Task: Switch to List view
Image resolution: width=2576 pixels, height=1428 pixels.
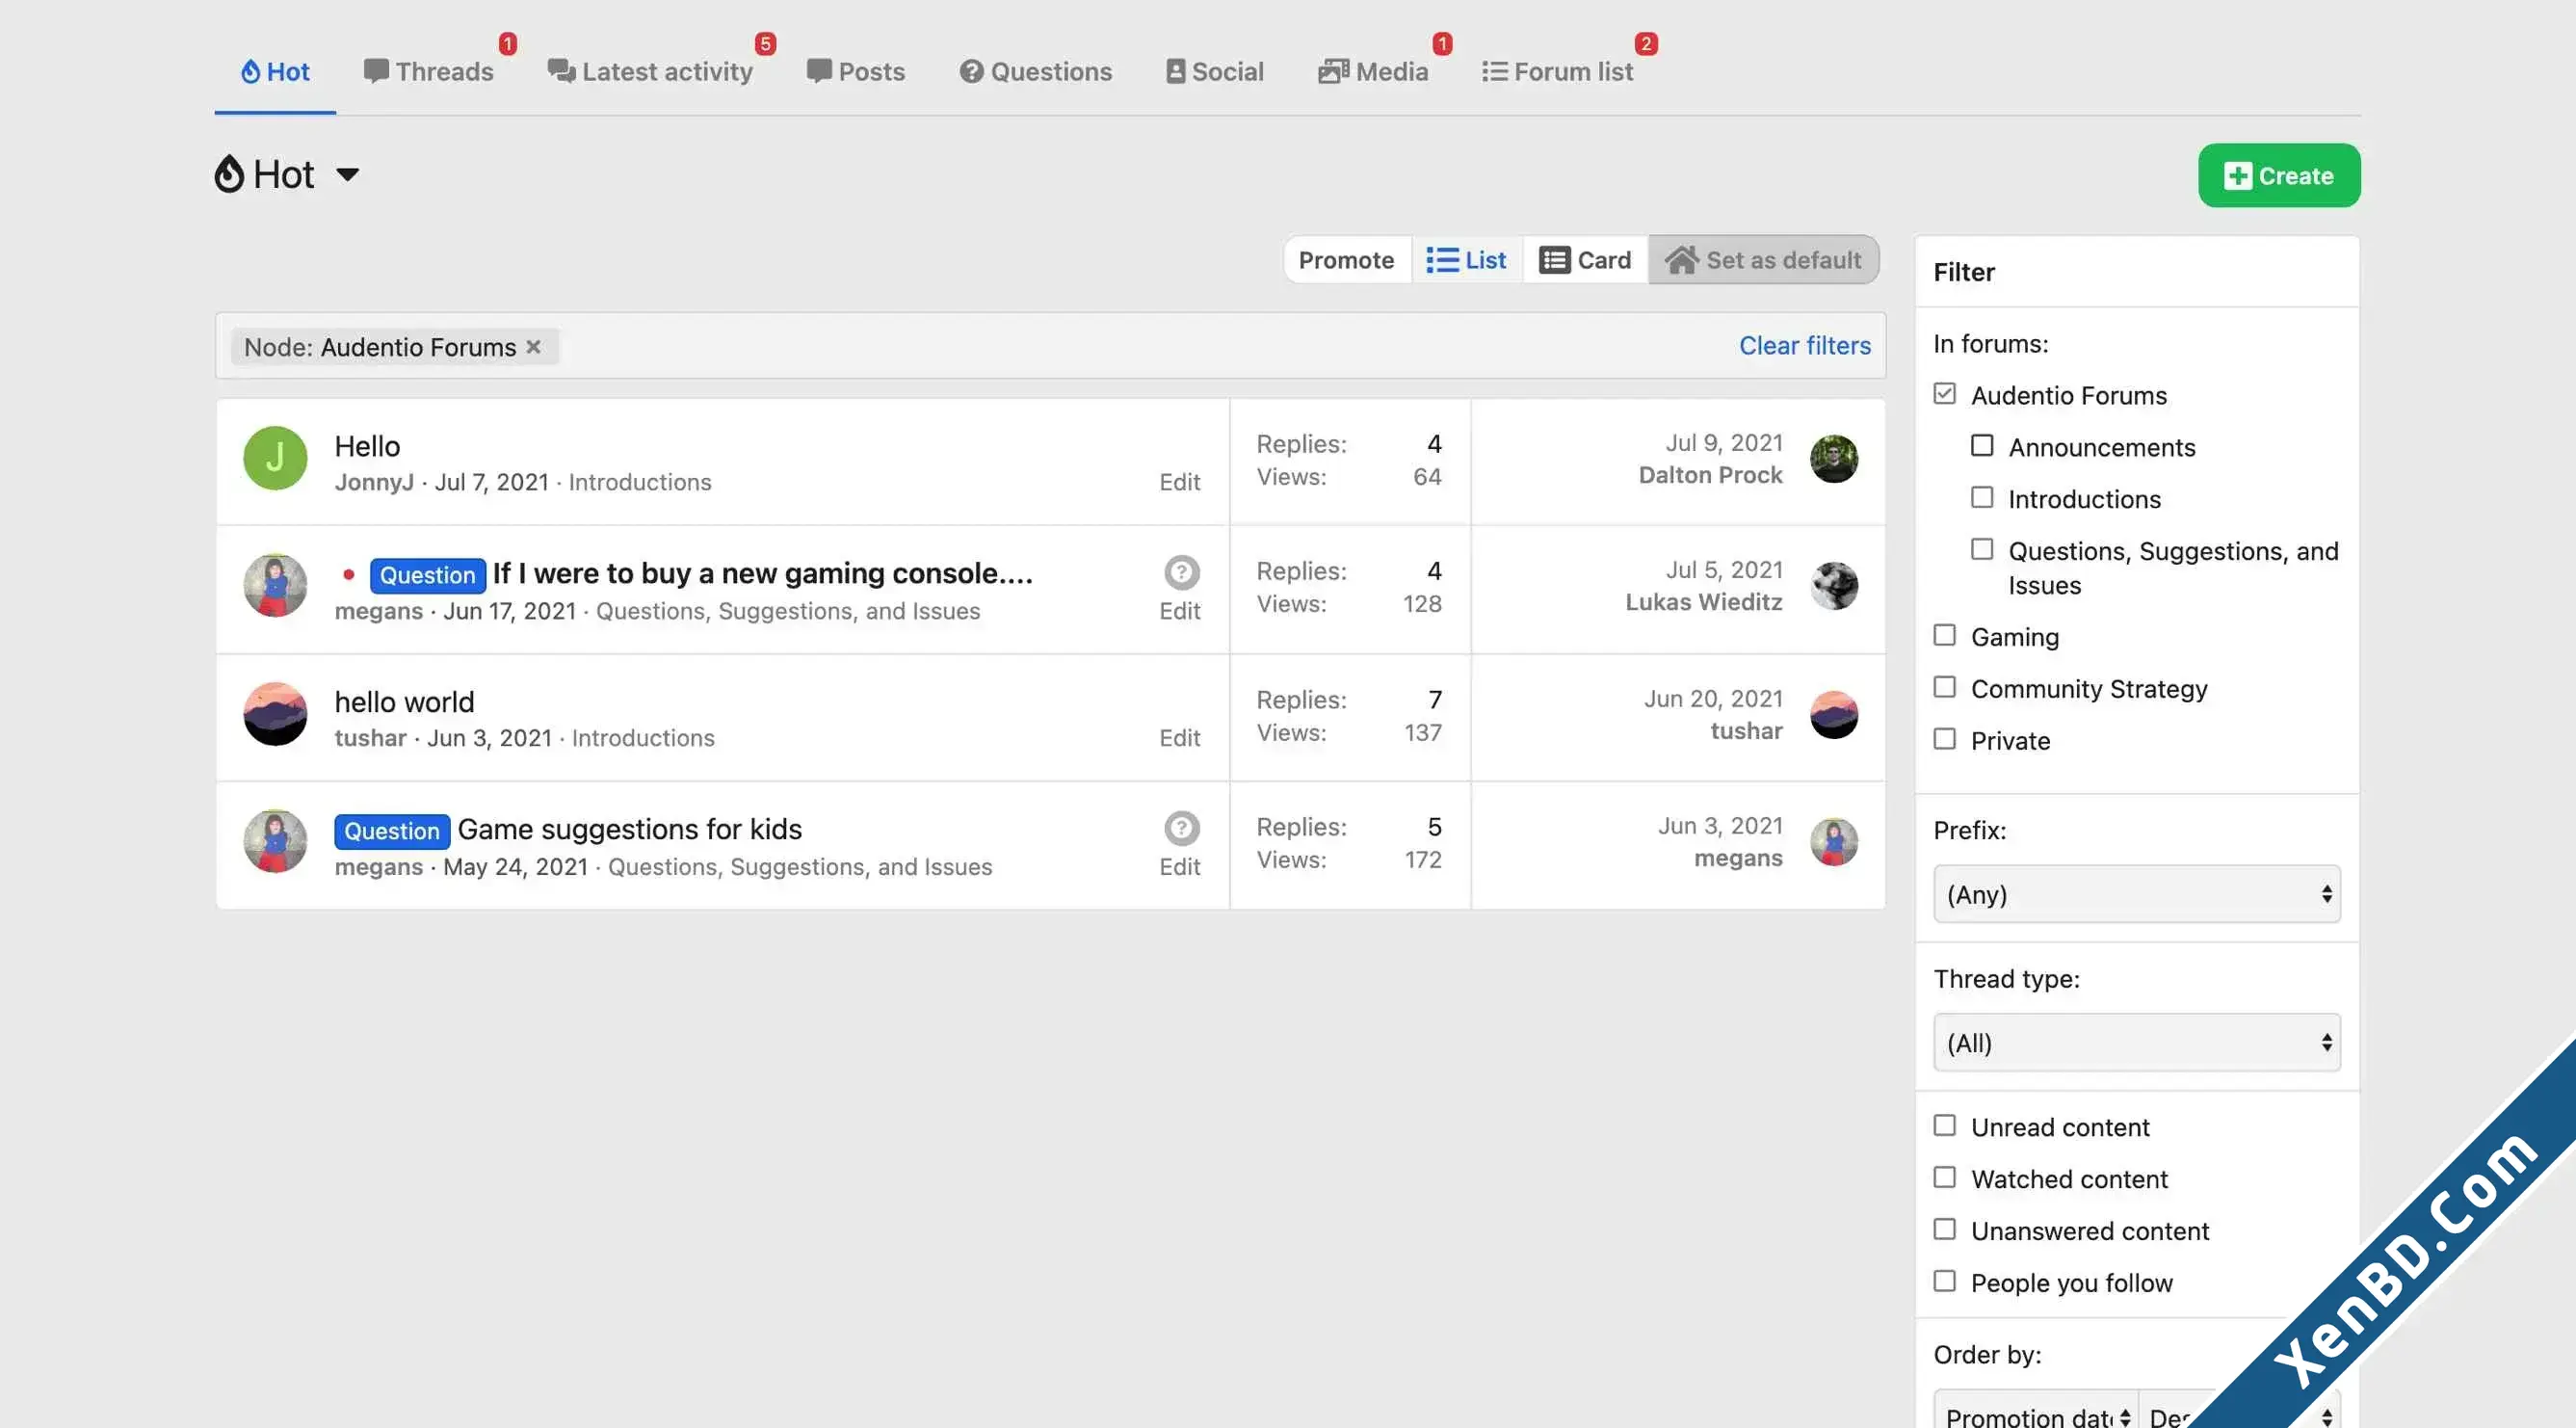Action: click(1466, 260)
